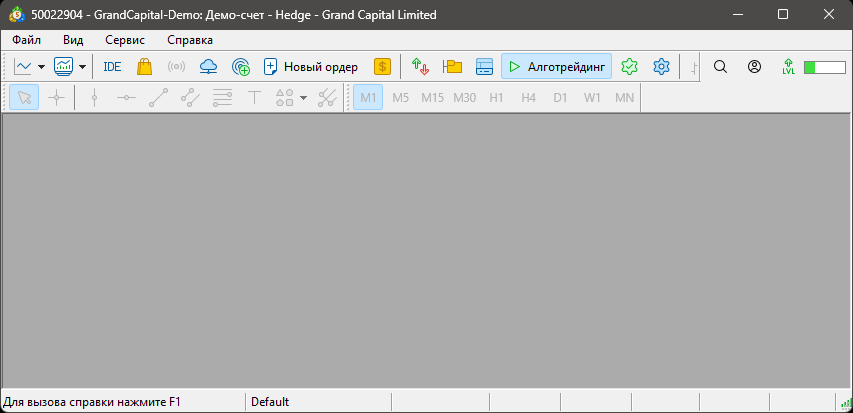Open new chart via the chart icon

point(23,67)
